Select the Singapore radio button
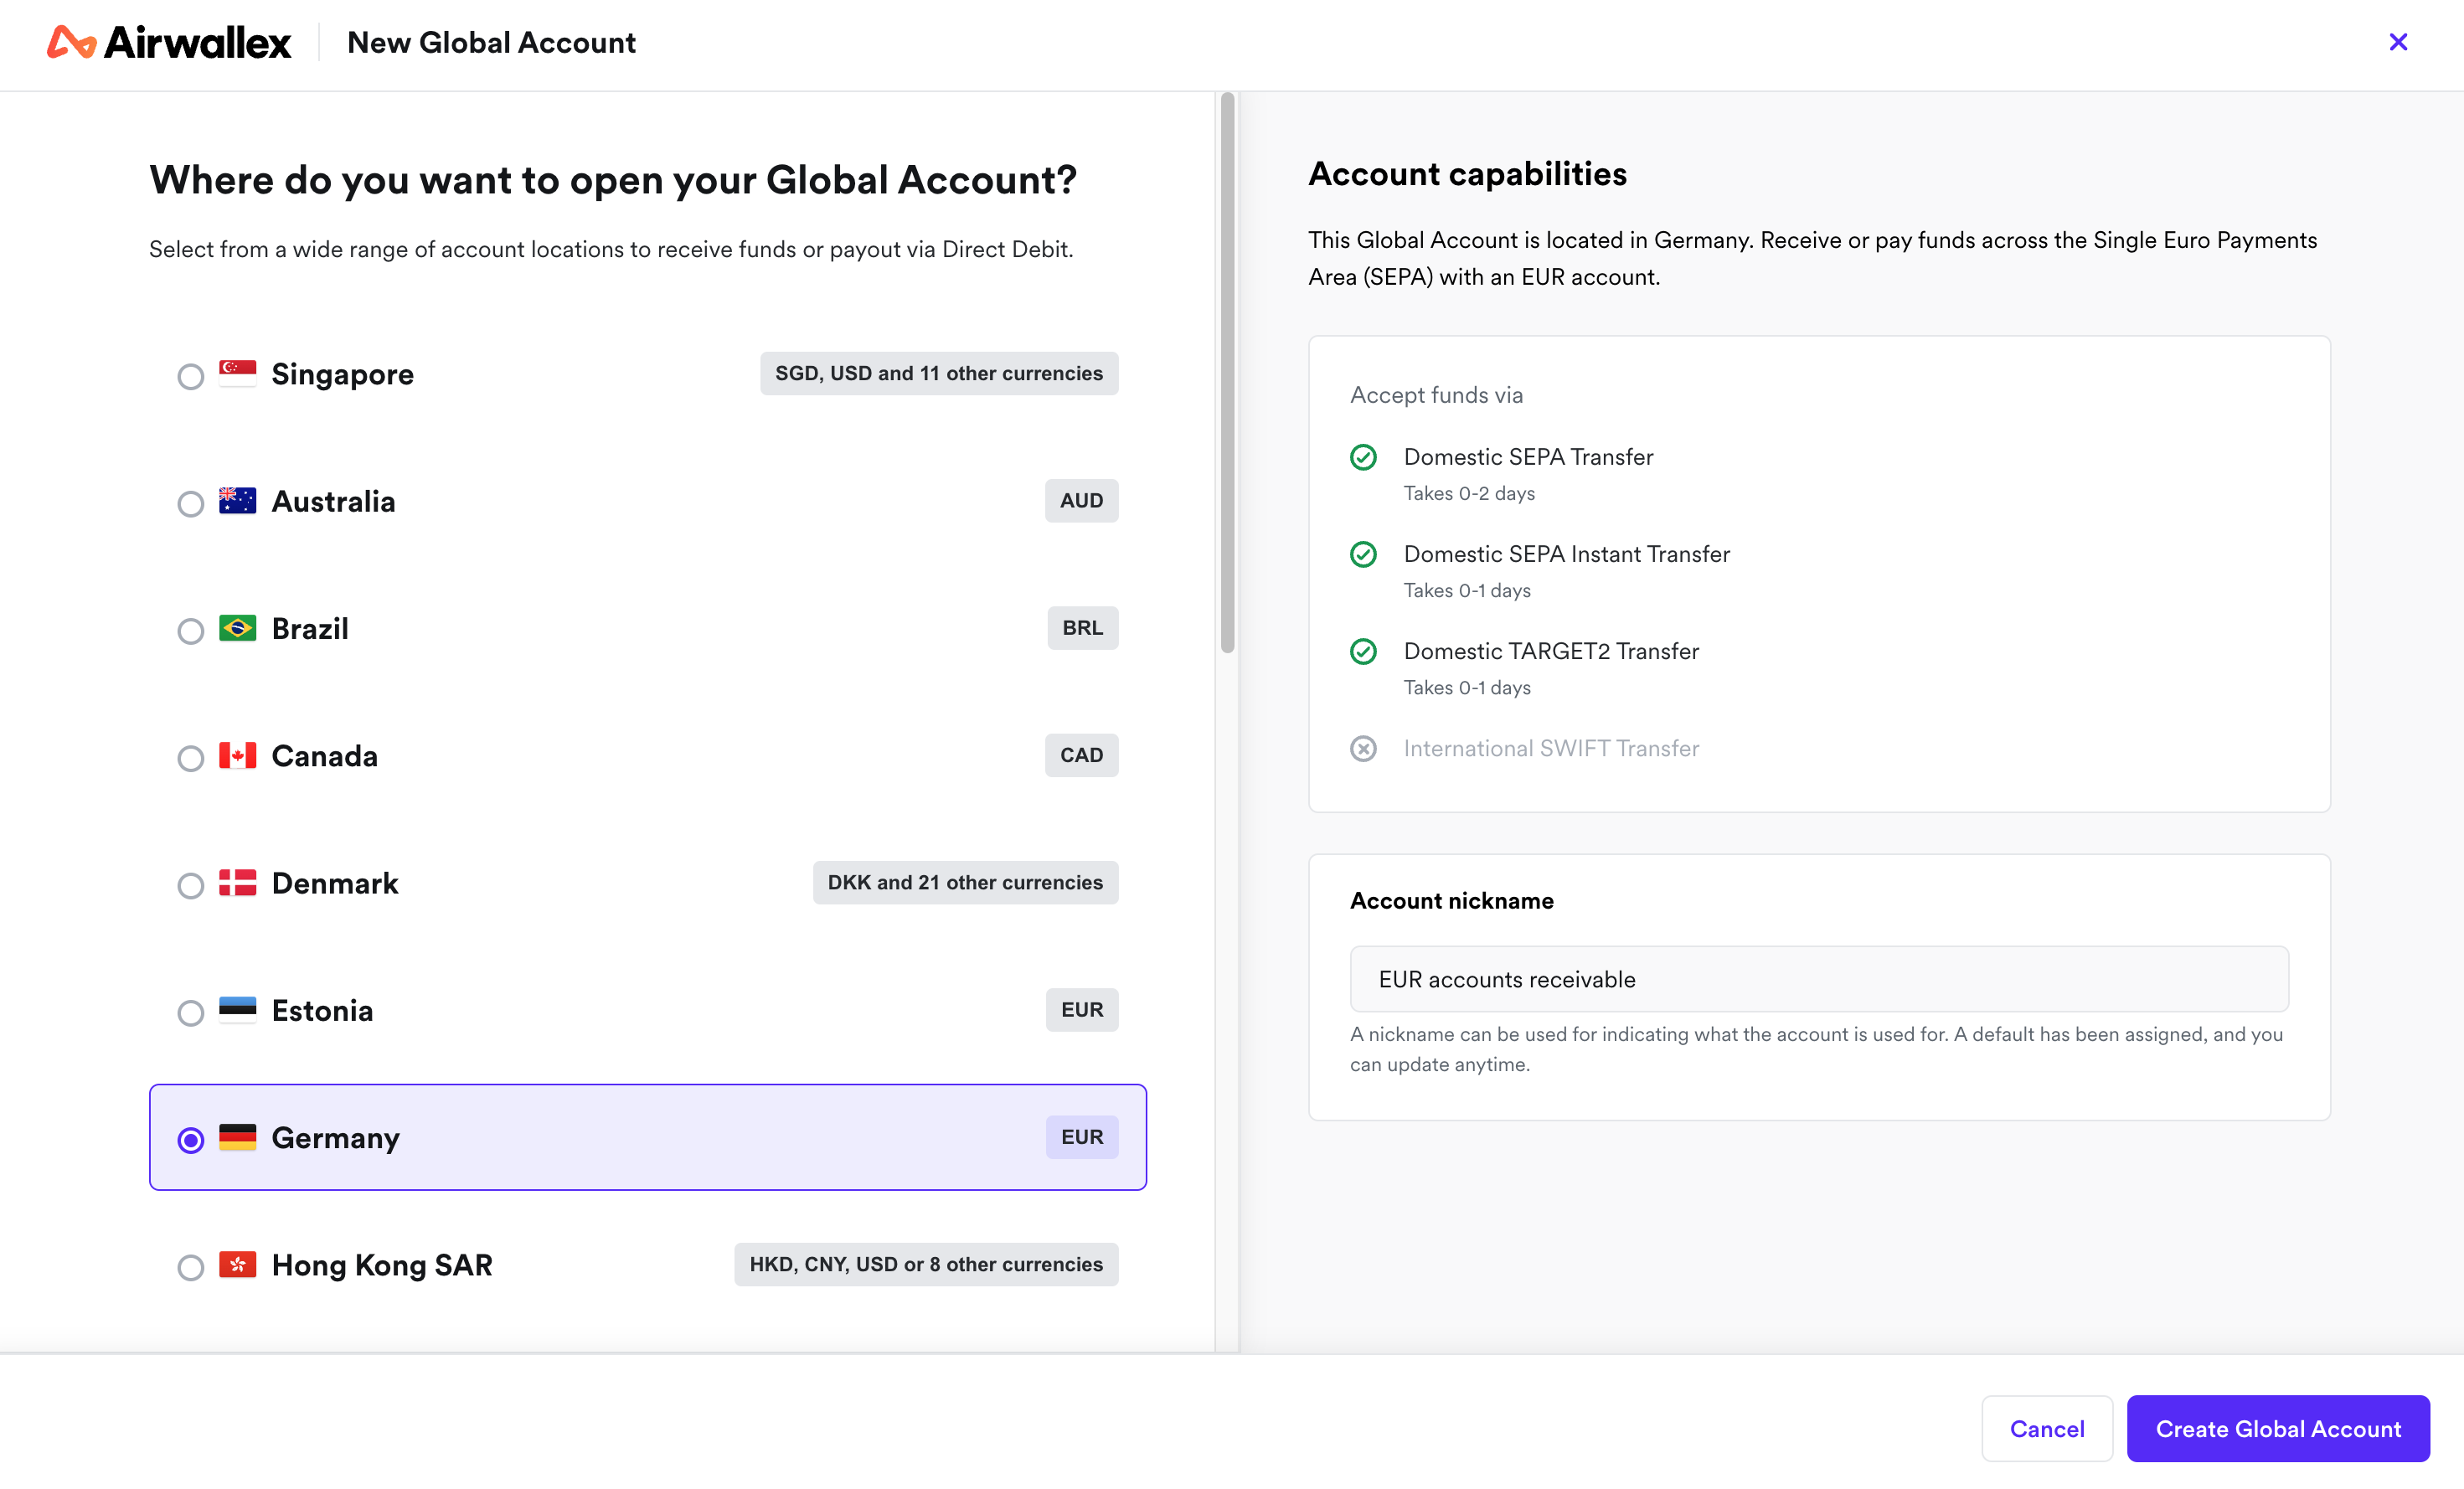Viewport: 2464px width, 1489px height. click(x=191, y=376)
